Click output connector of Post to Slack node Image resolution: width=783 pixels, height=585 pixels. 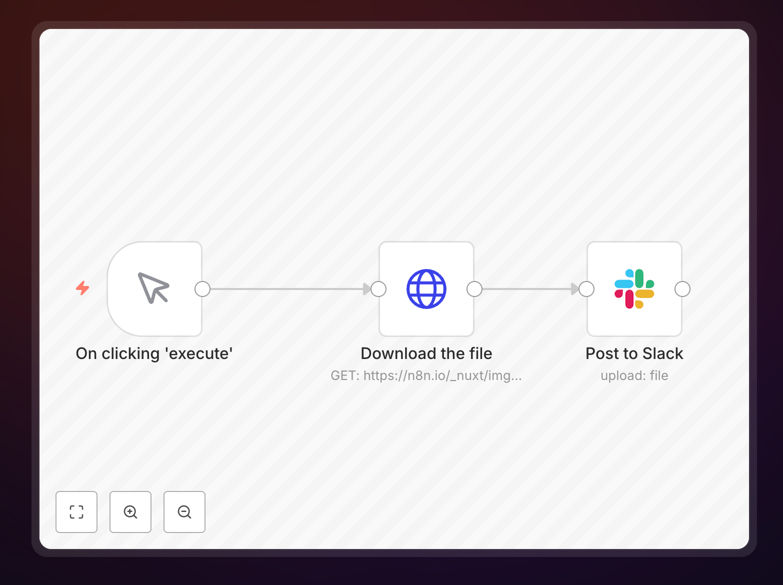pyautogui.click(x=682, y=289)
